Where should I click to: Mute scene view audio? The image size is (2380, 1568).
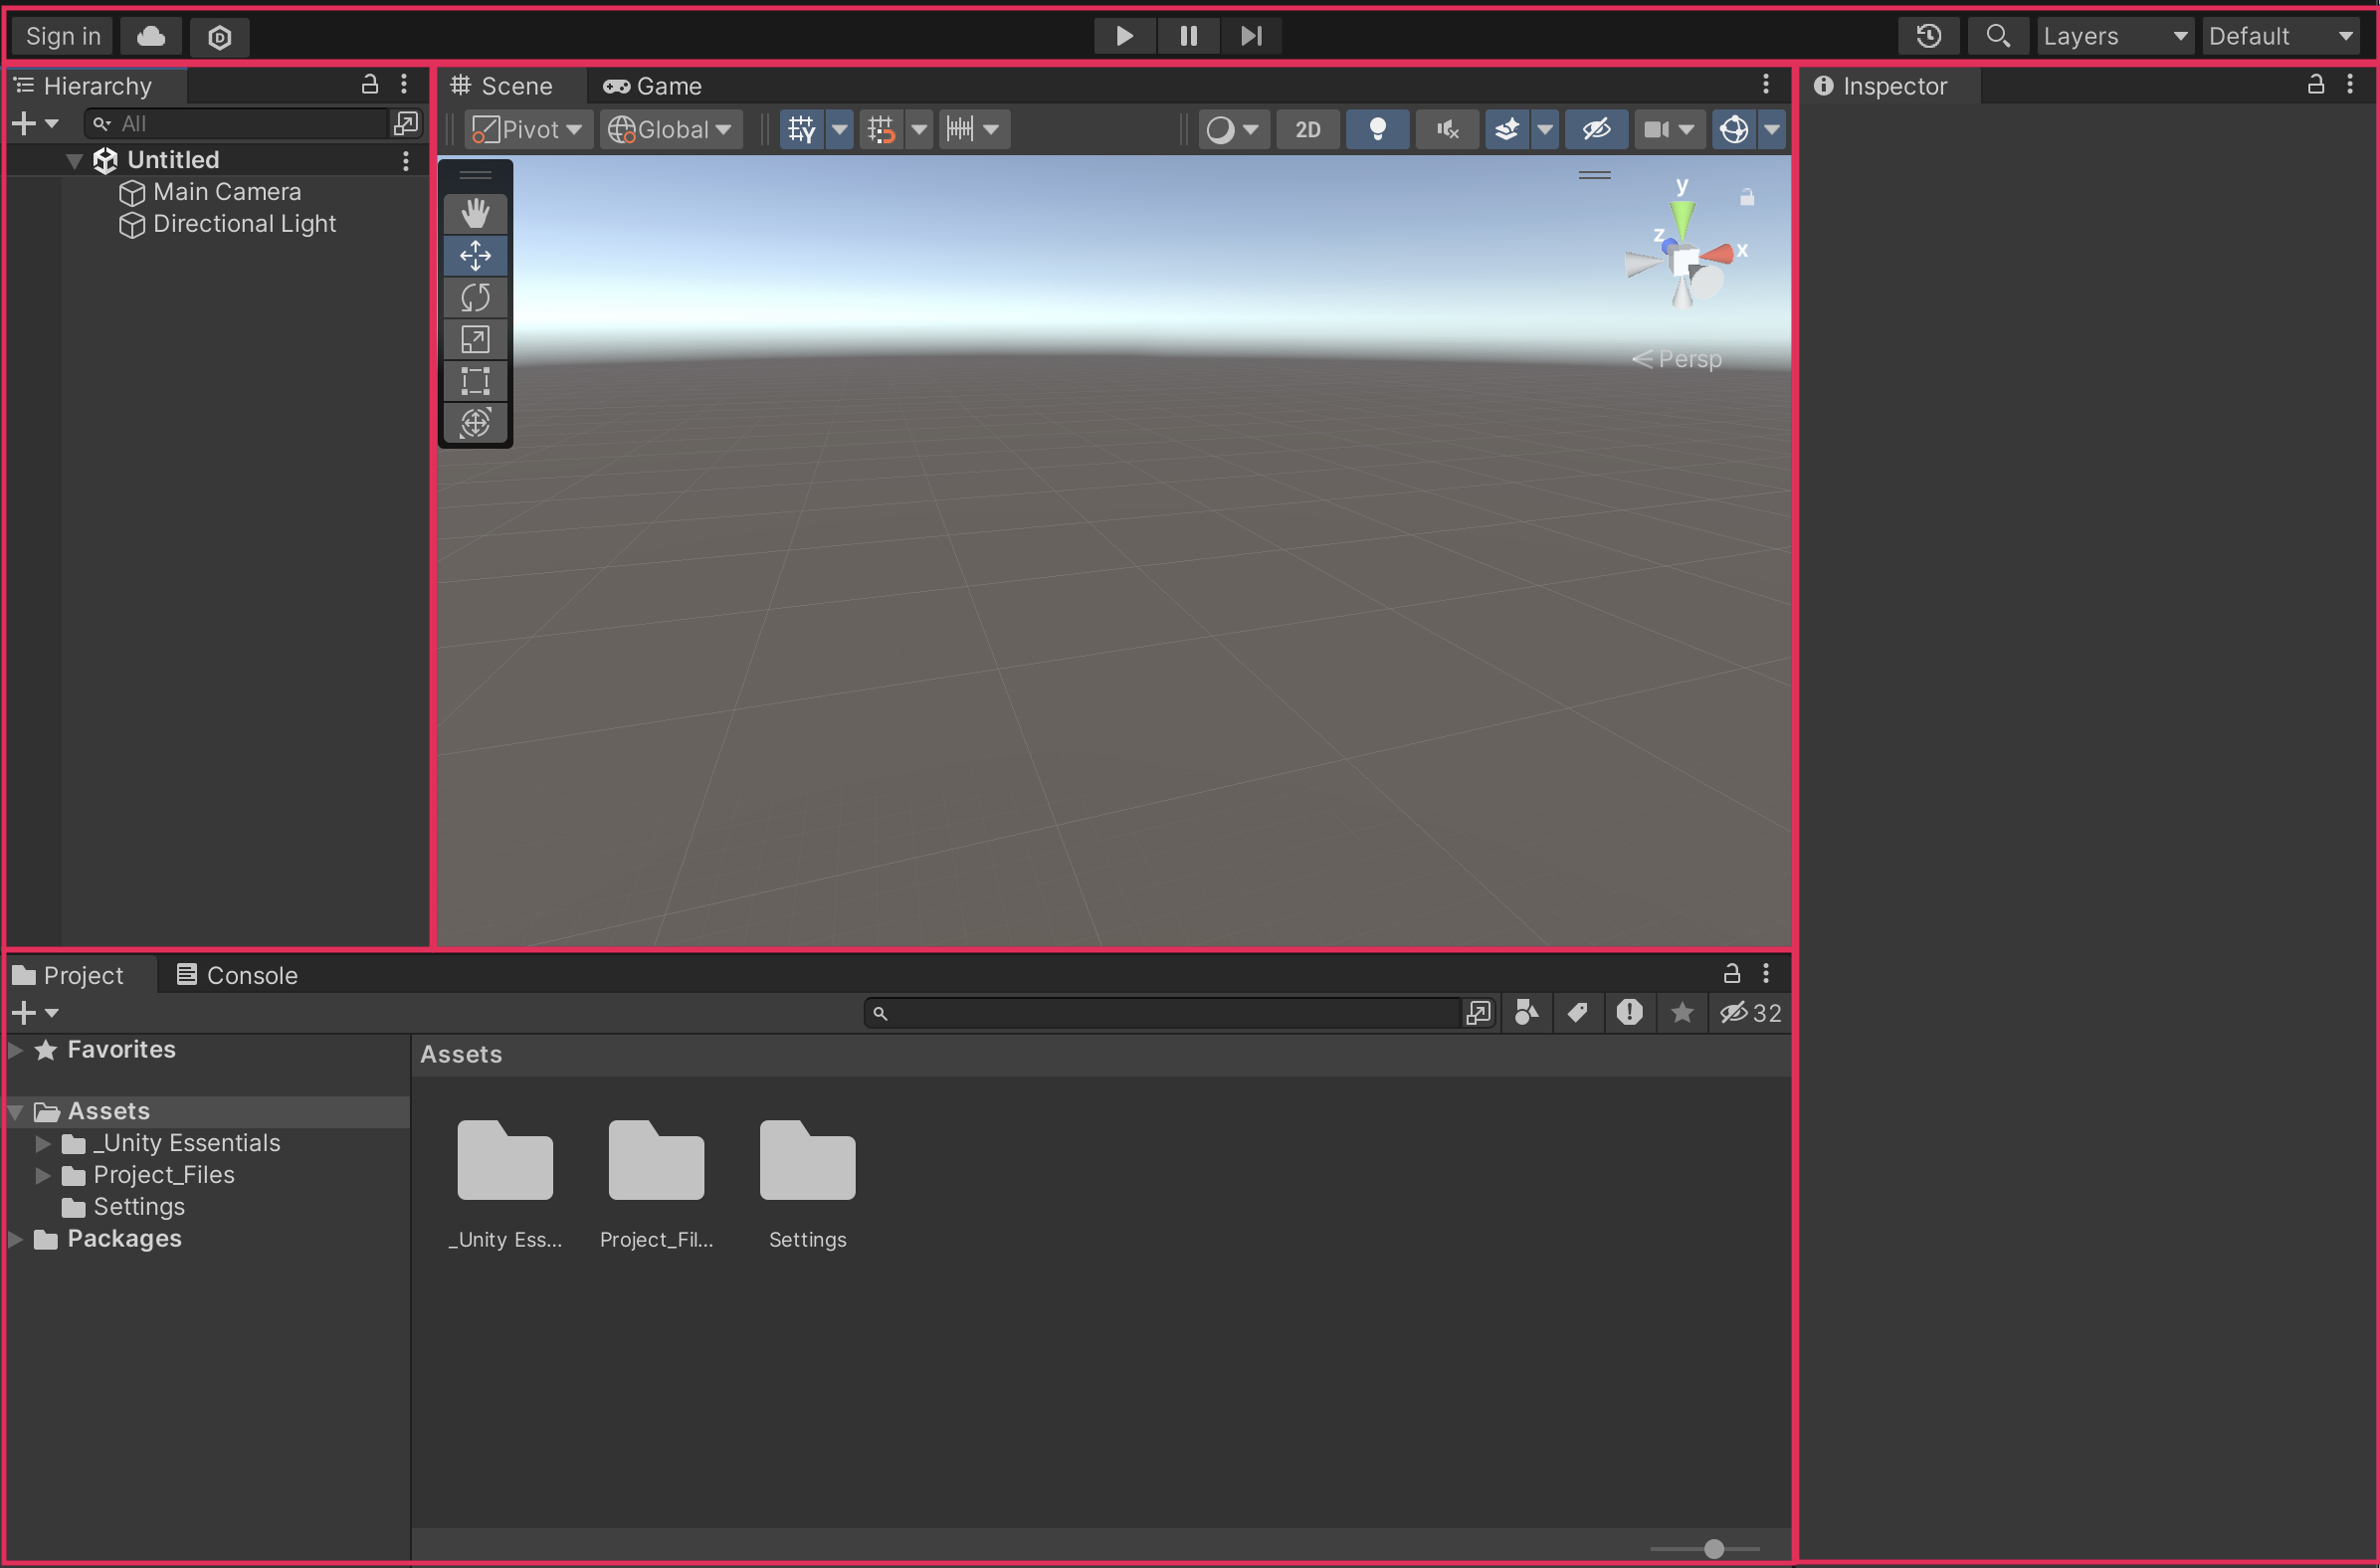pos(1447,129)
